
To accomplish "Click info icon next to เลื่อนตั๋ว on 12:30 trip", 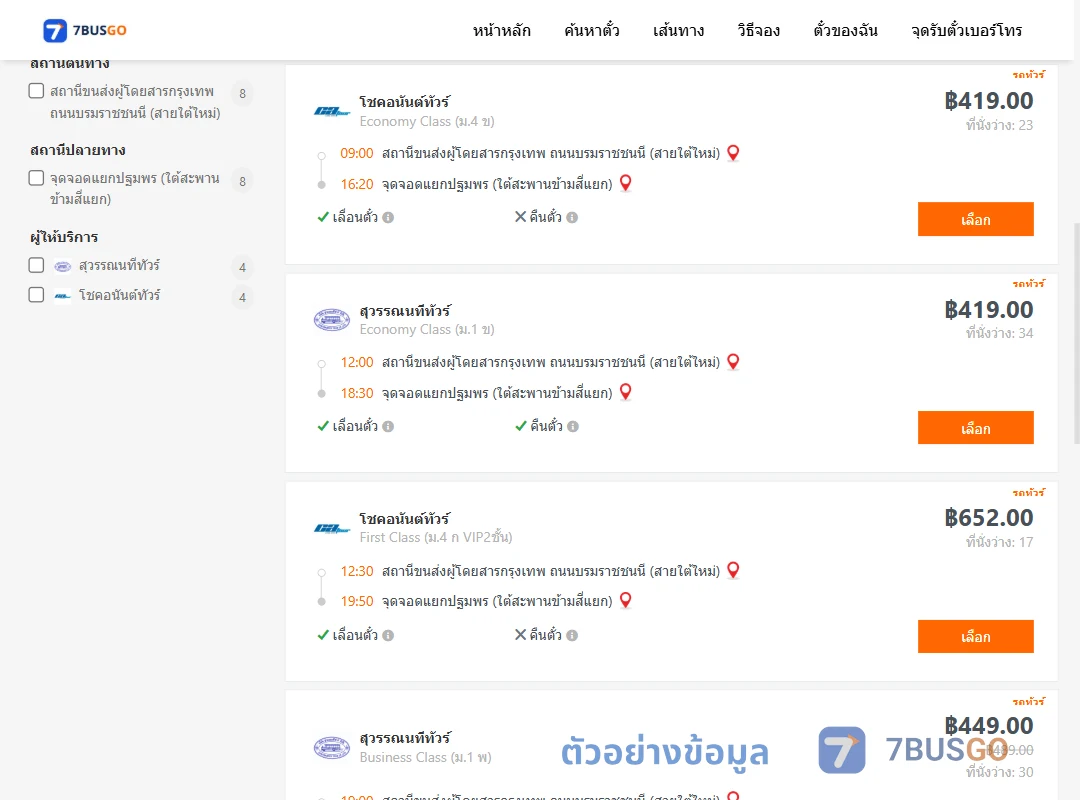I will coord(388,635).
